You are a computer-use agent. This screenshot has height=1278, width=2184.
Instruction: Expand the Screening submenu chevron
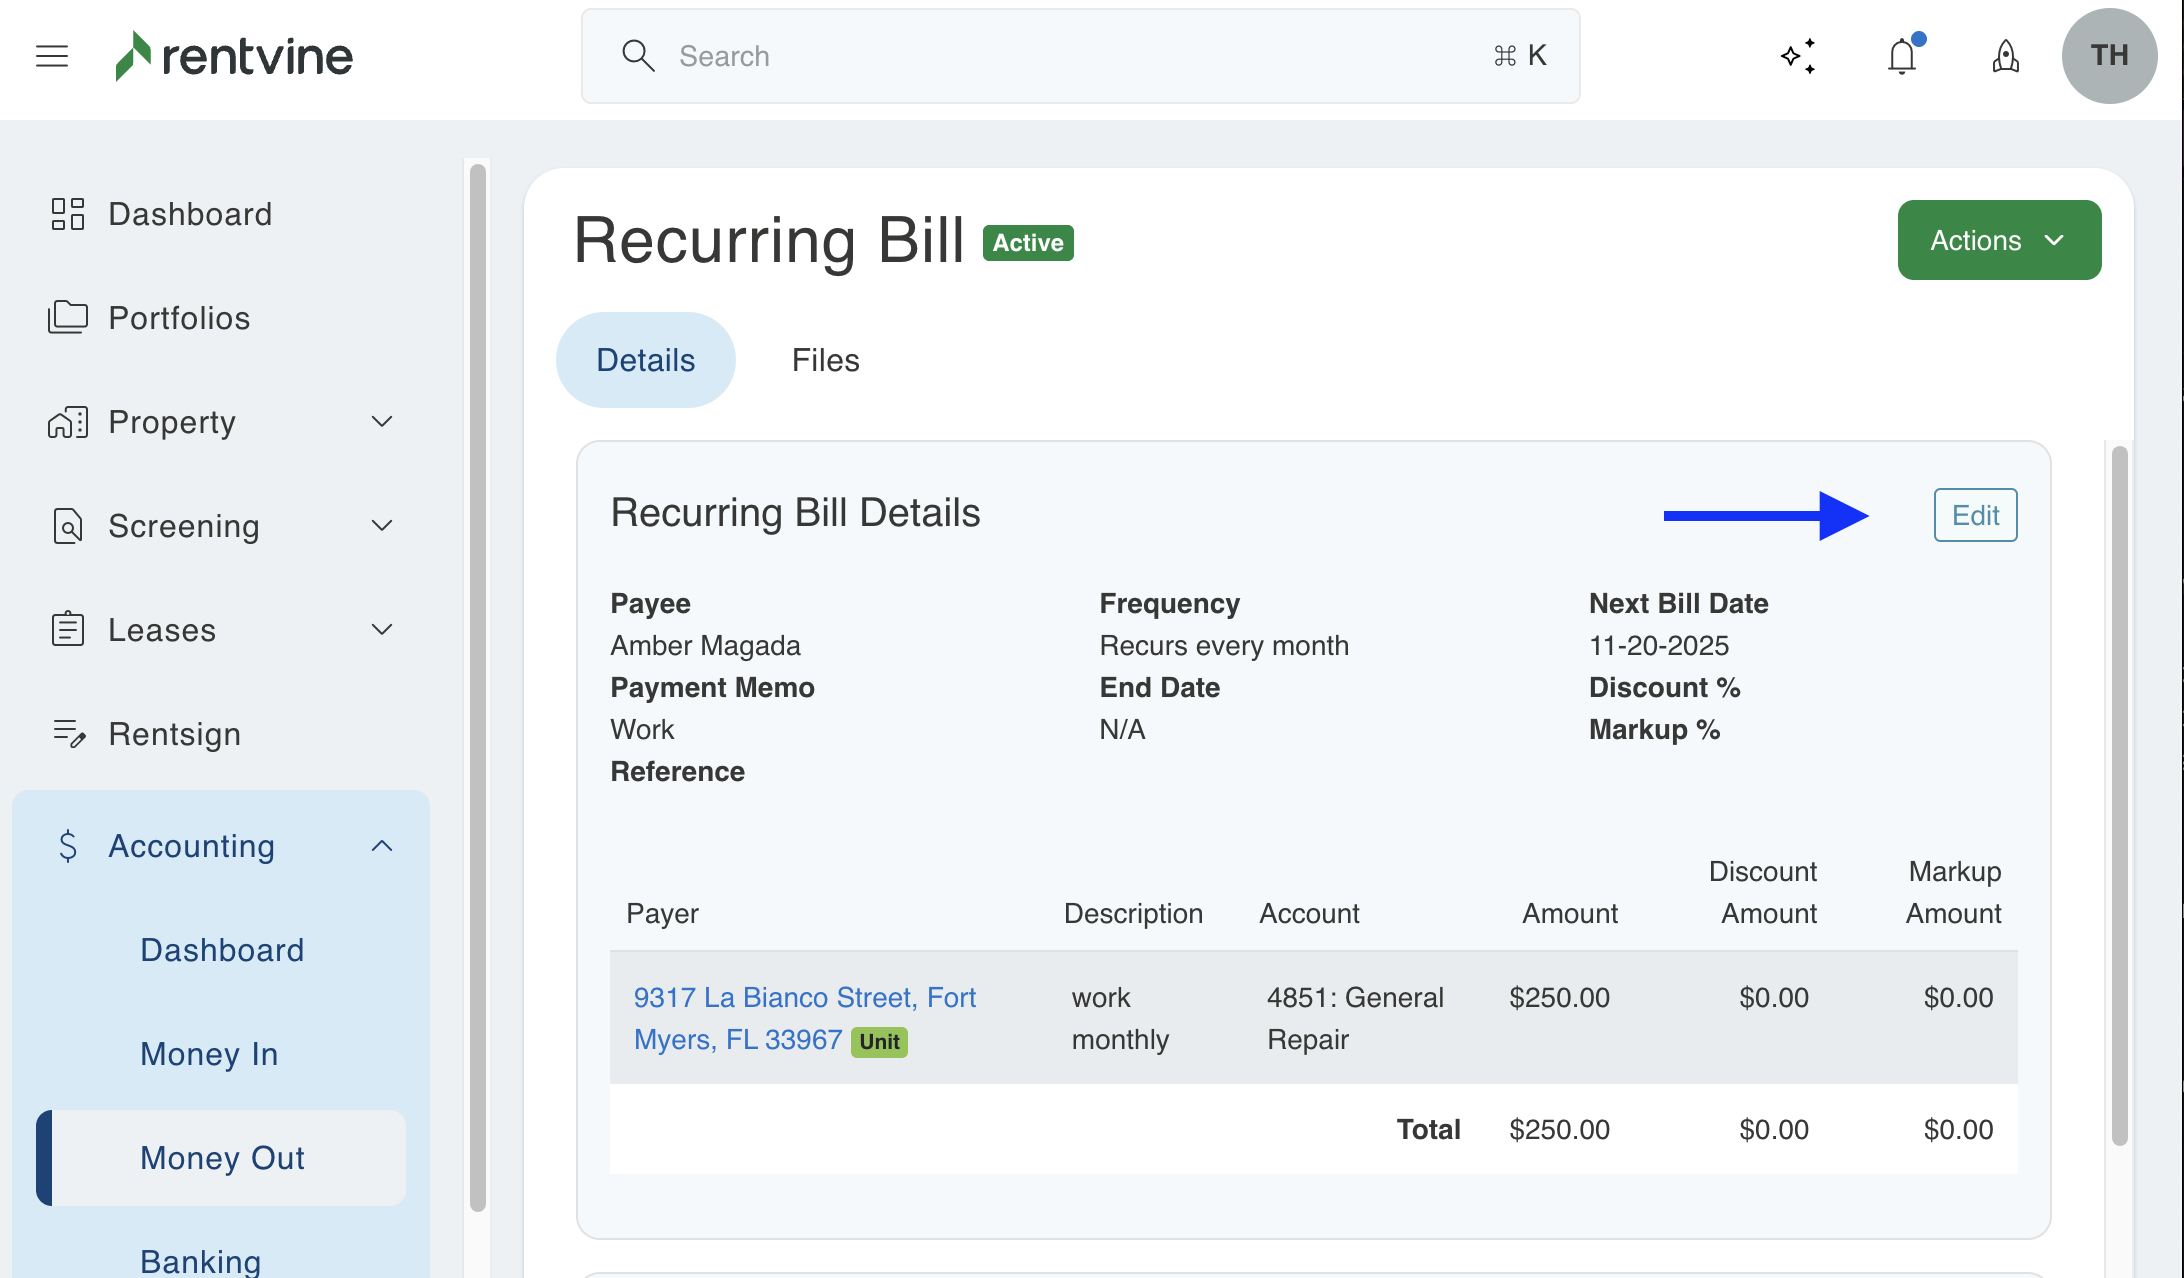coord(382,526)
